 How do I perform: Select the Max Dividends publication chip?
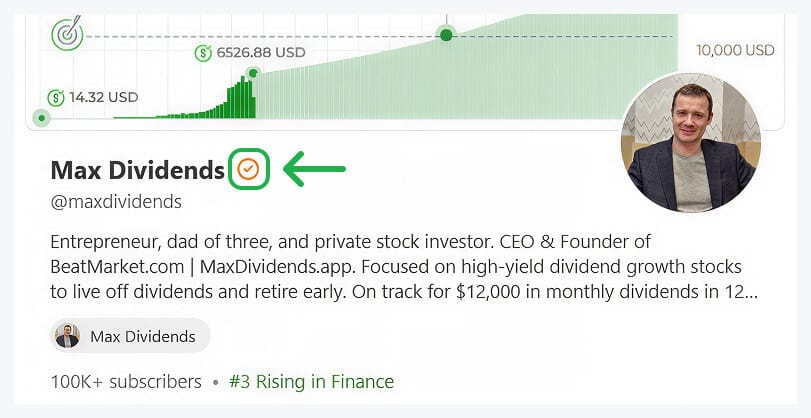point(130,336)
